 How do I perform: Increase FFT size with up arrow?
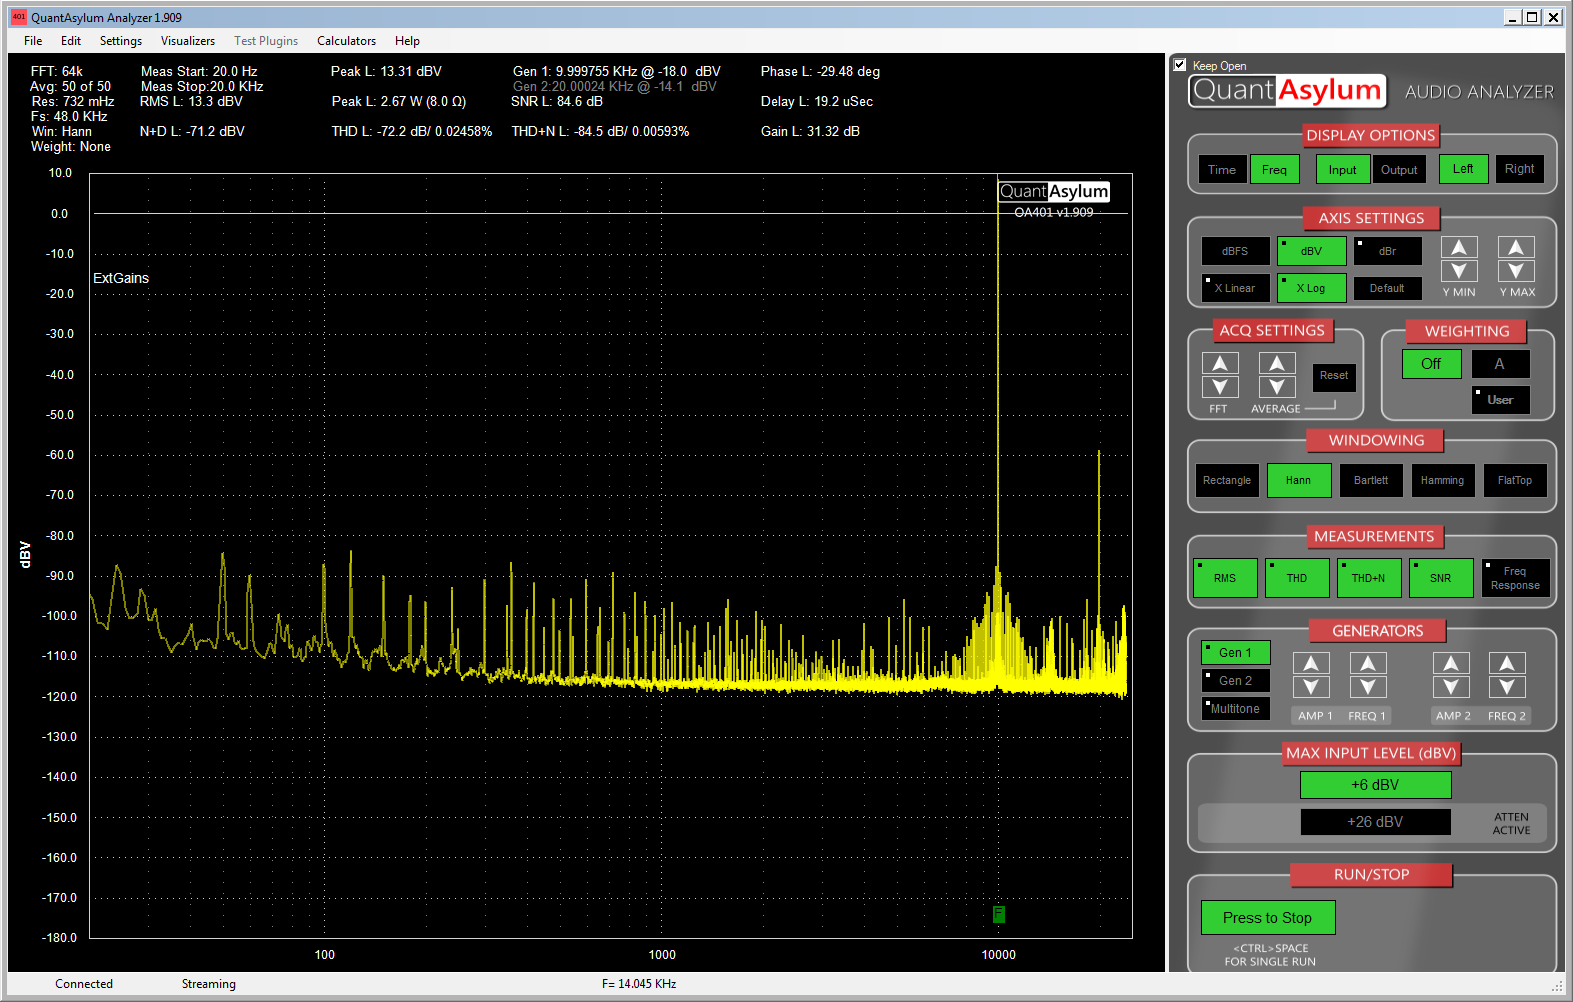click(x=1220, y=363)
